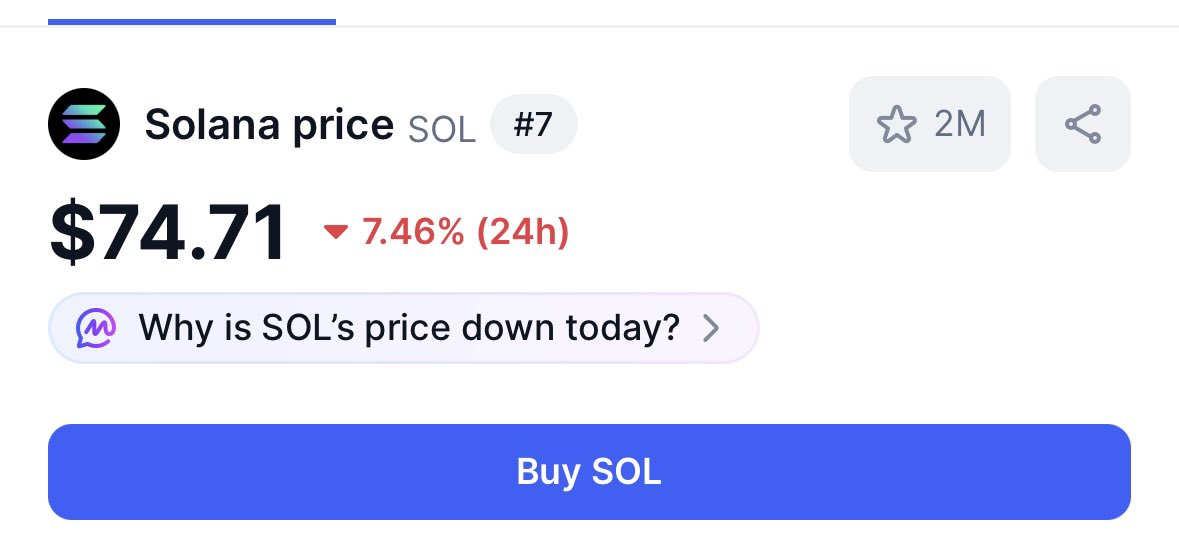Click the purple CoinMarketCap AI chat icon
The image size is (1179, 549).
[x=96, y=328]
